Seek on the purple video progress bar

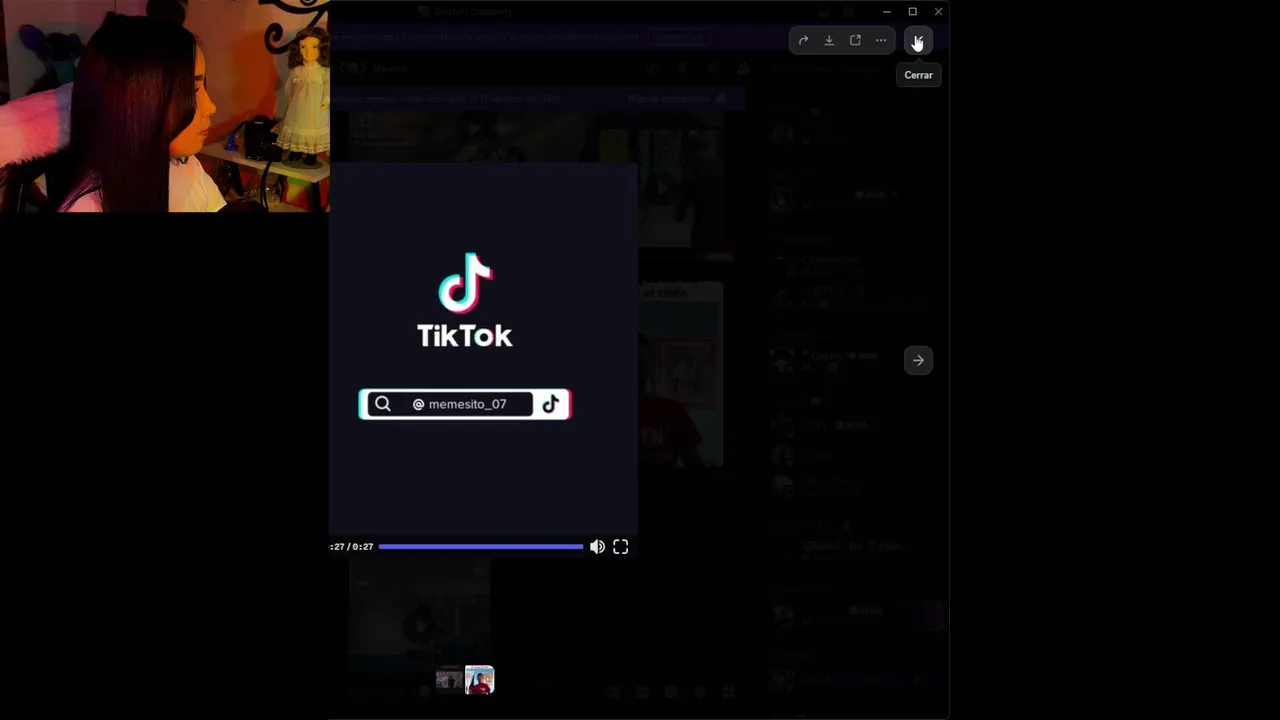click(x=481, y=546)
